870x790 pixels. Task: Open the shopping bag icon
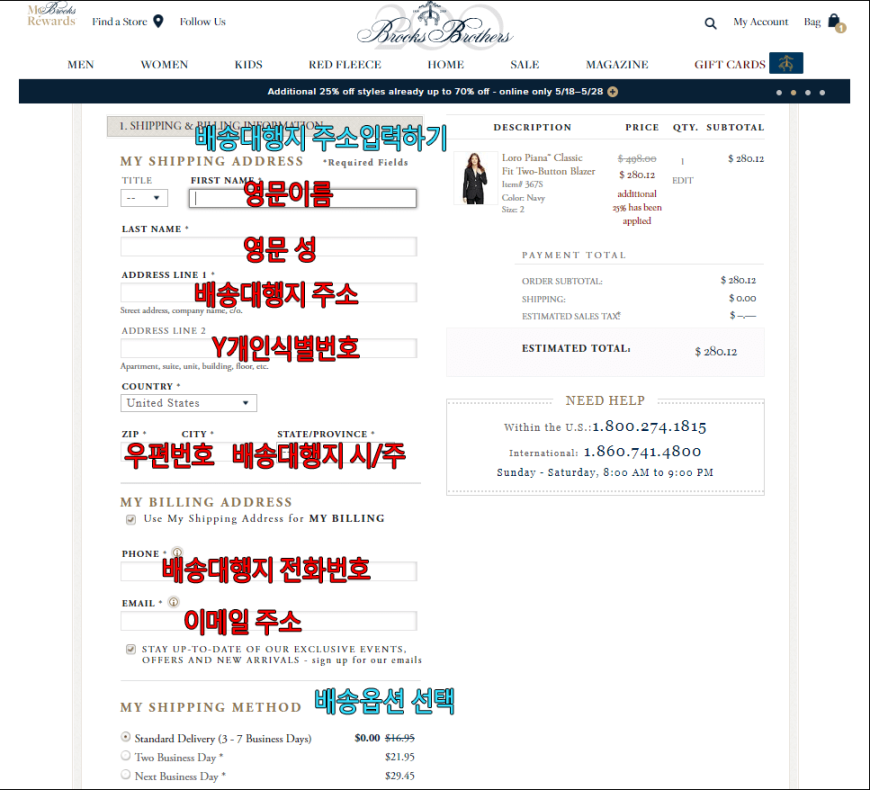point(836,23)
